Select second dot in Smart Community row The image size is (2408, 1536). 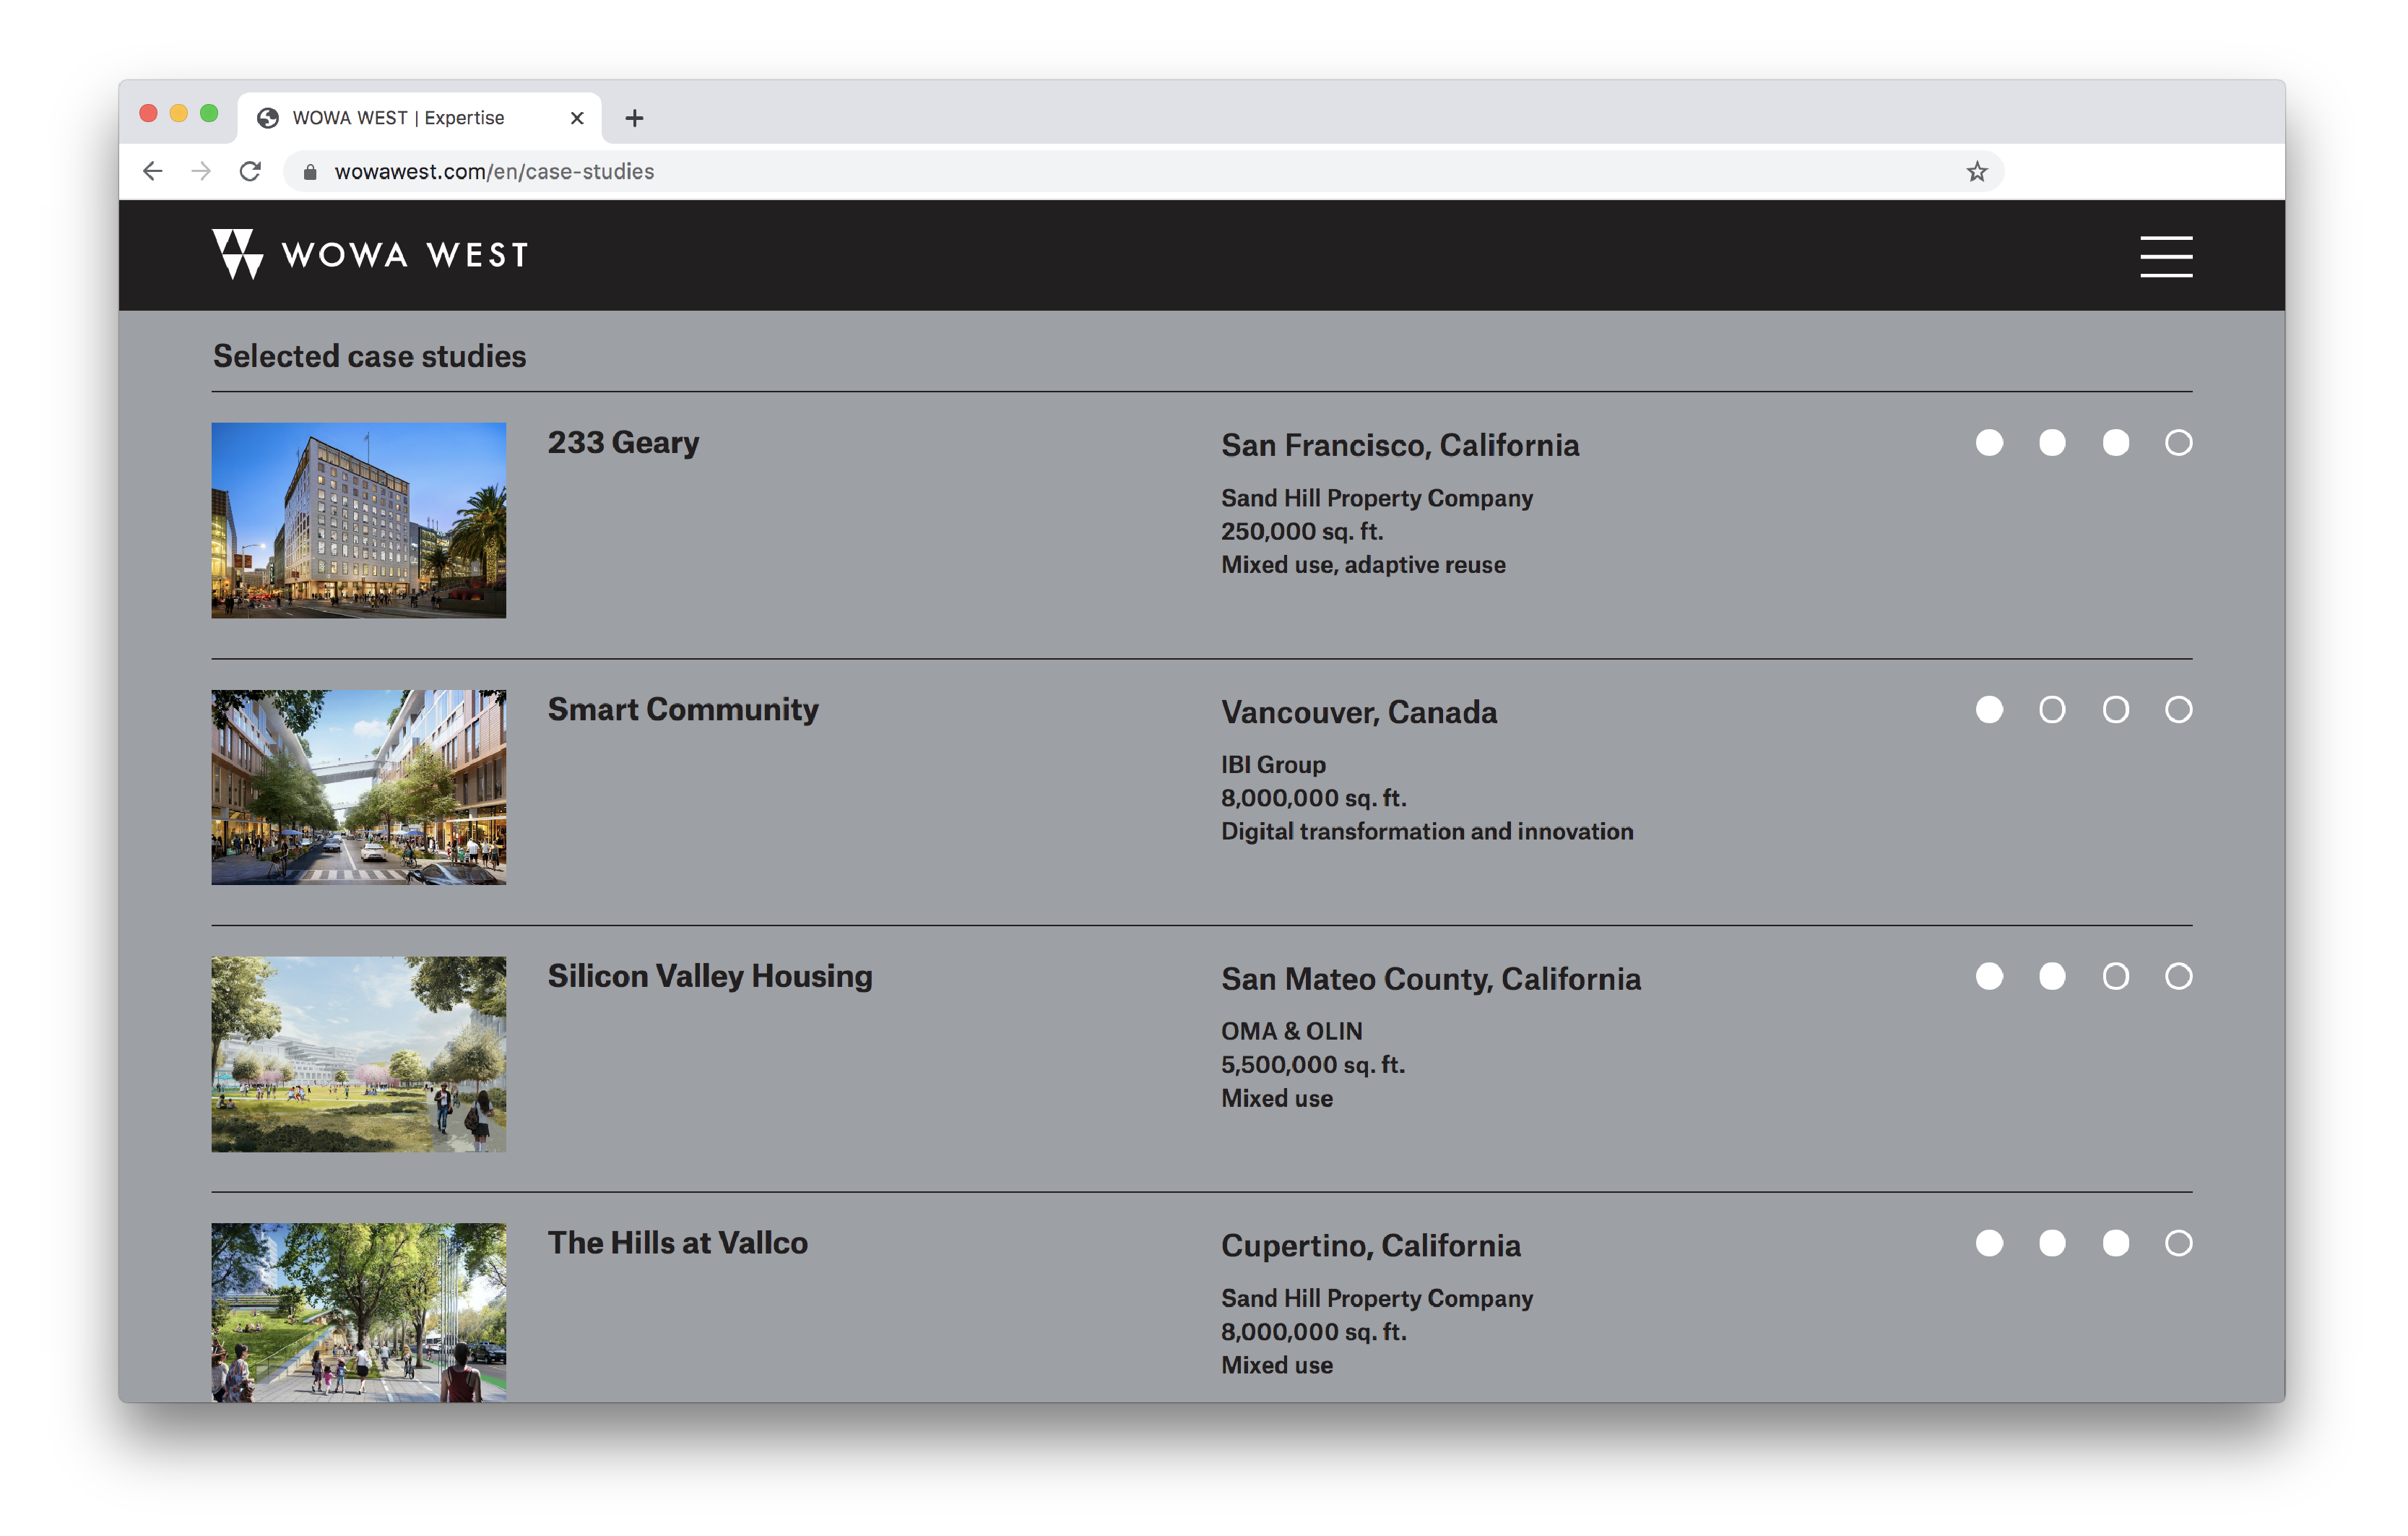click(2052, 709)
